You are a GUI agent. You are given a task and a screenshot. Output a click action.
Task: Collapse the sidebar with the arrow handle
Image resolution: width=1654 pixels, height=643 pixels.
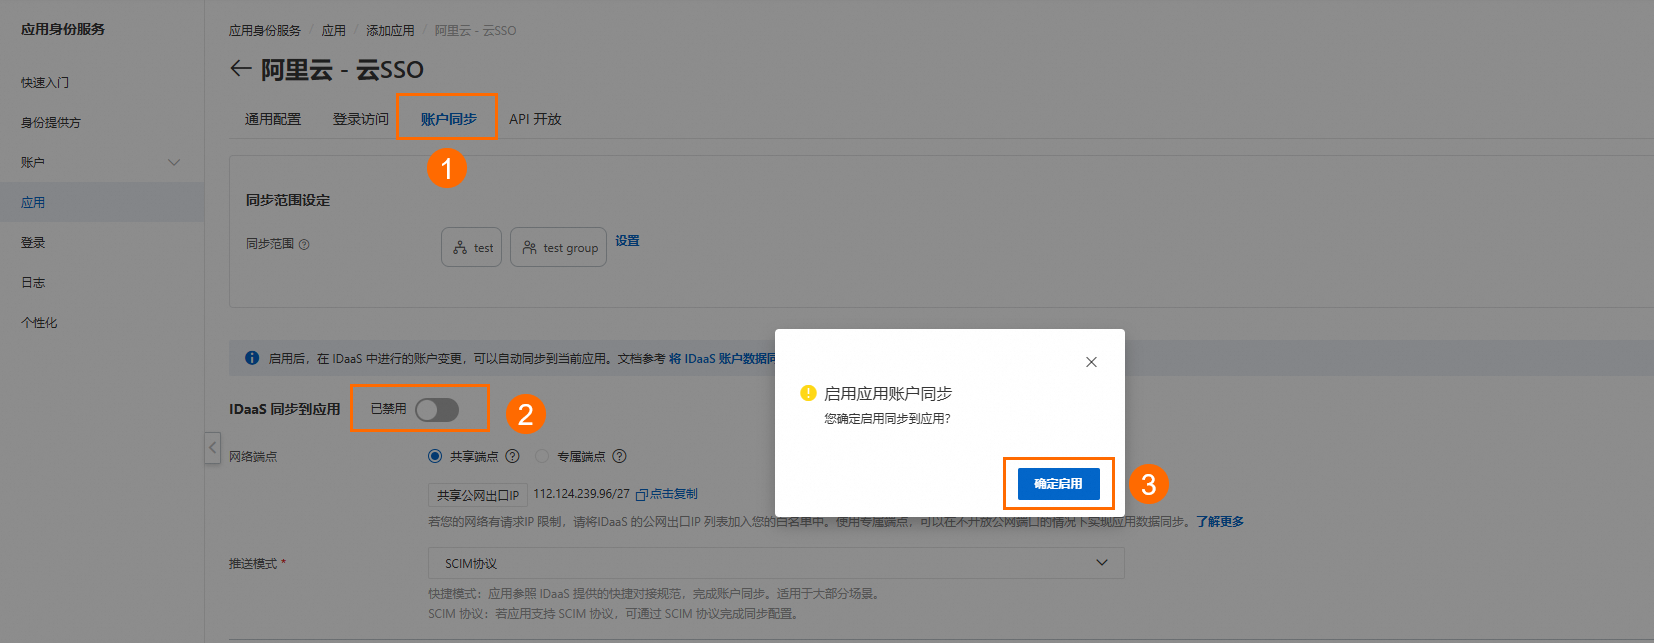[212, 447]
